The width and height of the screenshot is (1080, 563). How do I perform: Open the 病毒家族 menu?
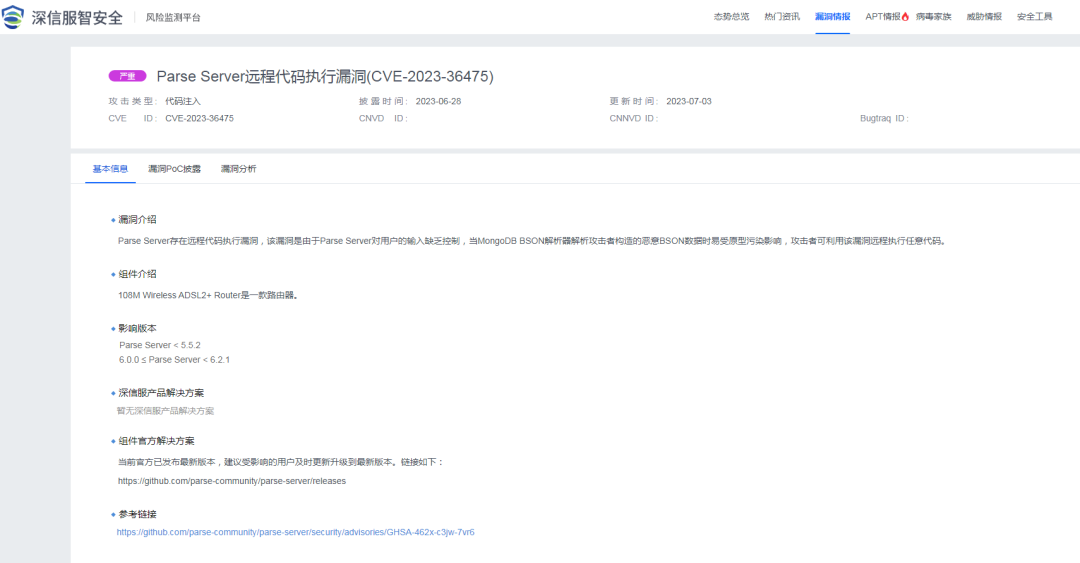pos(933,17)
